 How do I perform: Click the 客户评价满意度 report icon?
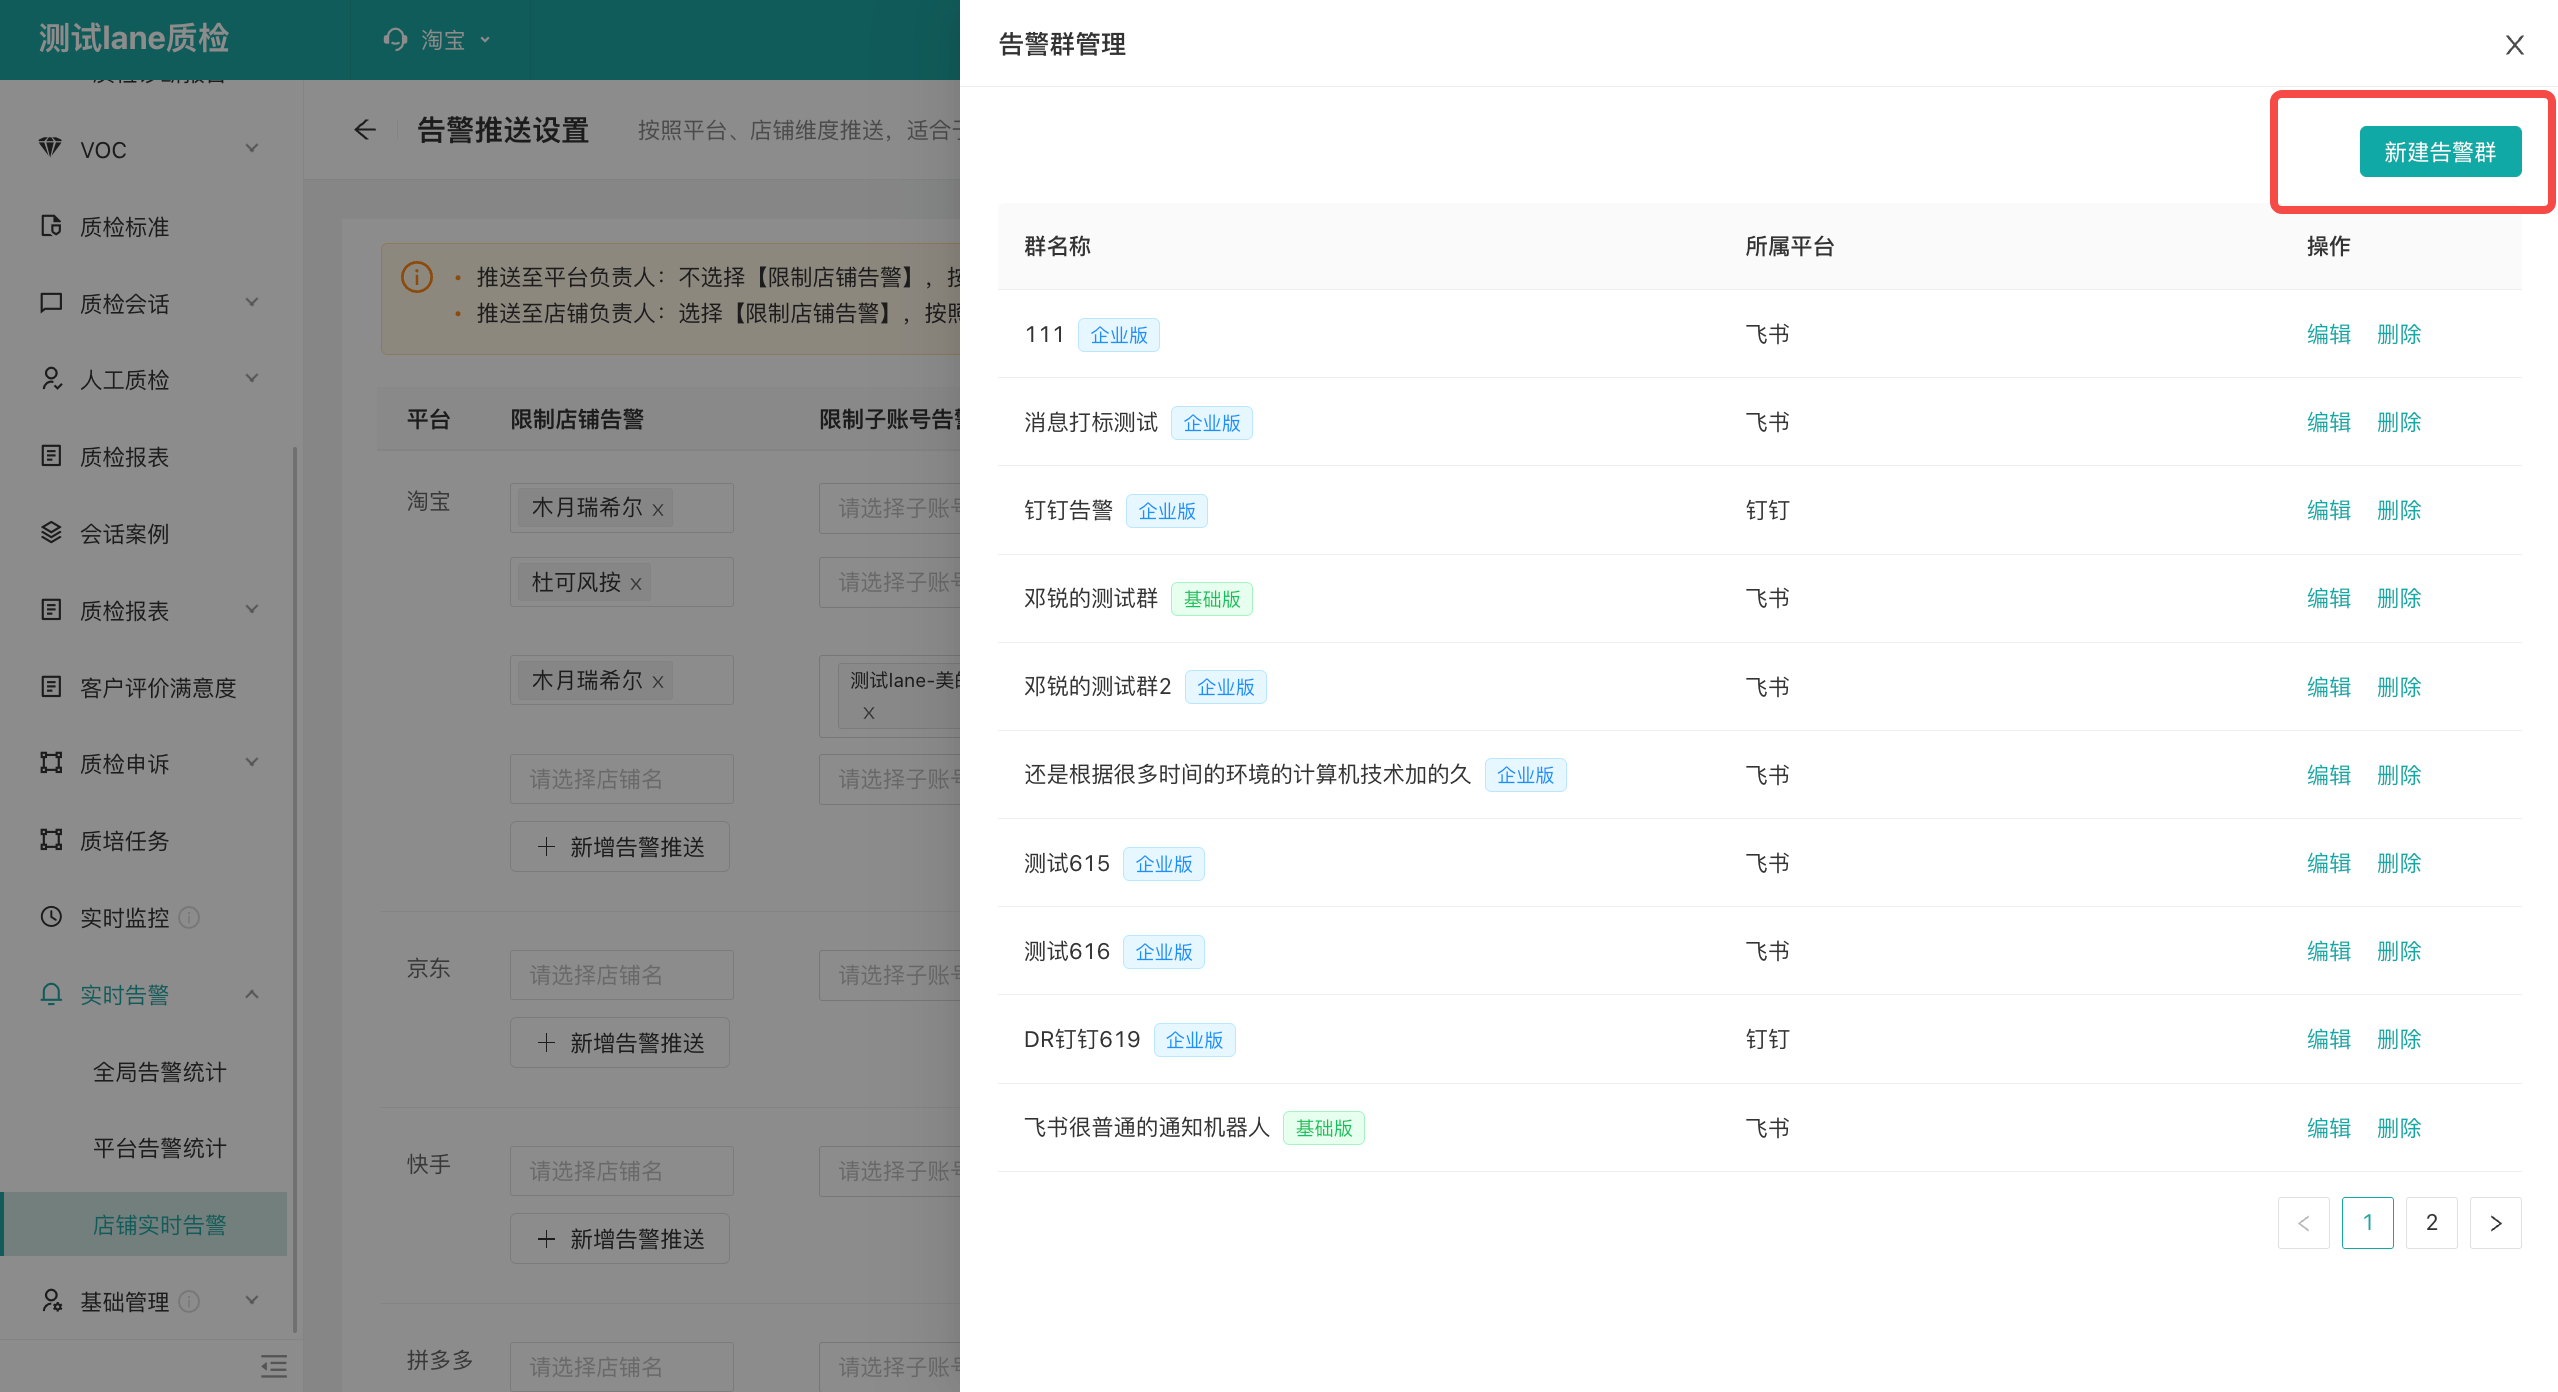point(50,687)
